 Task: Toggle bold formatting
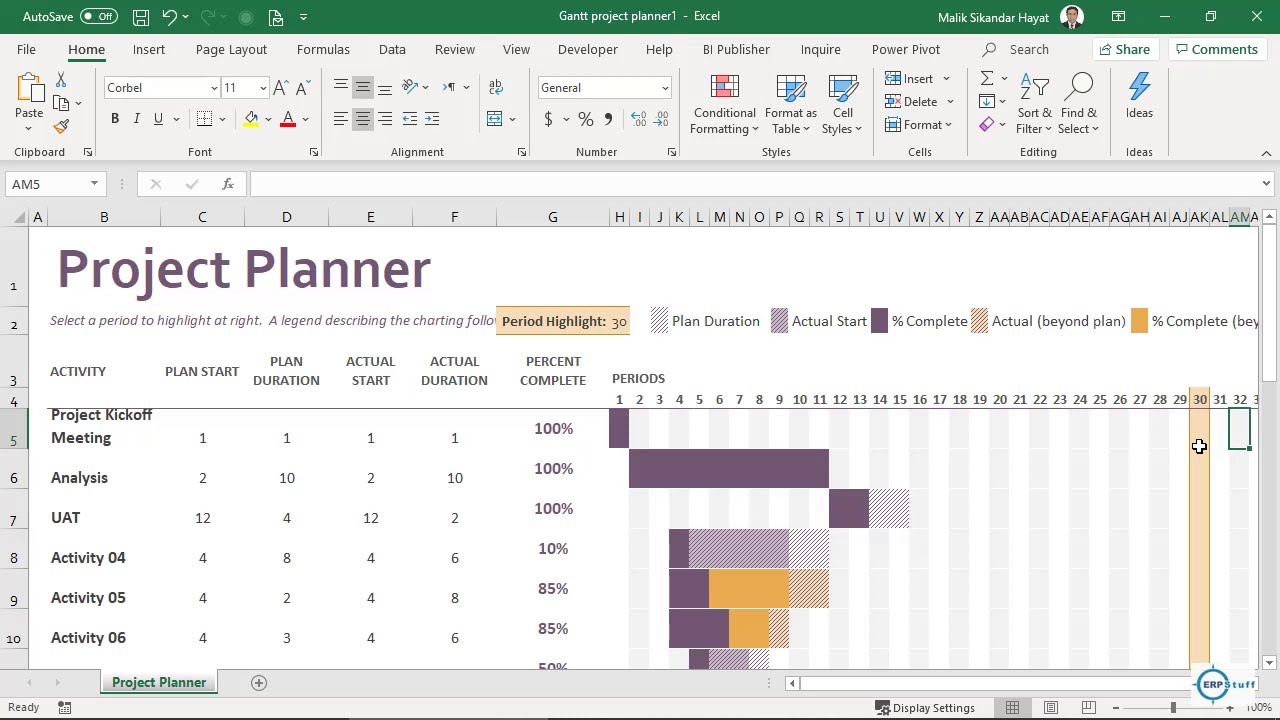pos(114,119)
